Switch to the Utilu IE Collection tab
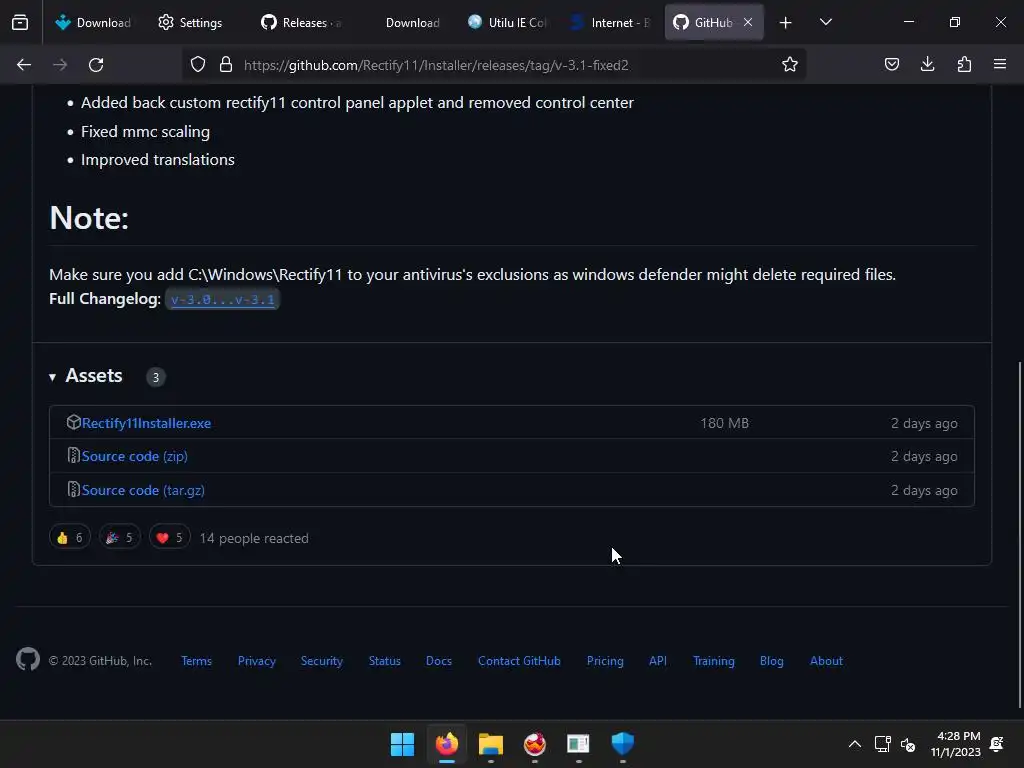This screenshot has height=768, width=1024. pos(507,22)
